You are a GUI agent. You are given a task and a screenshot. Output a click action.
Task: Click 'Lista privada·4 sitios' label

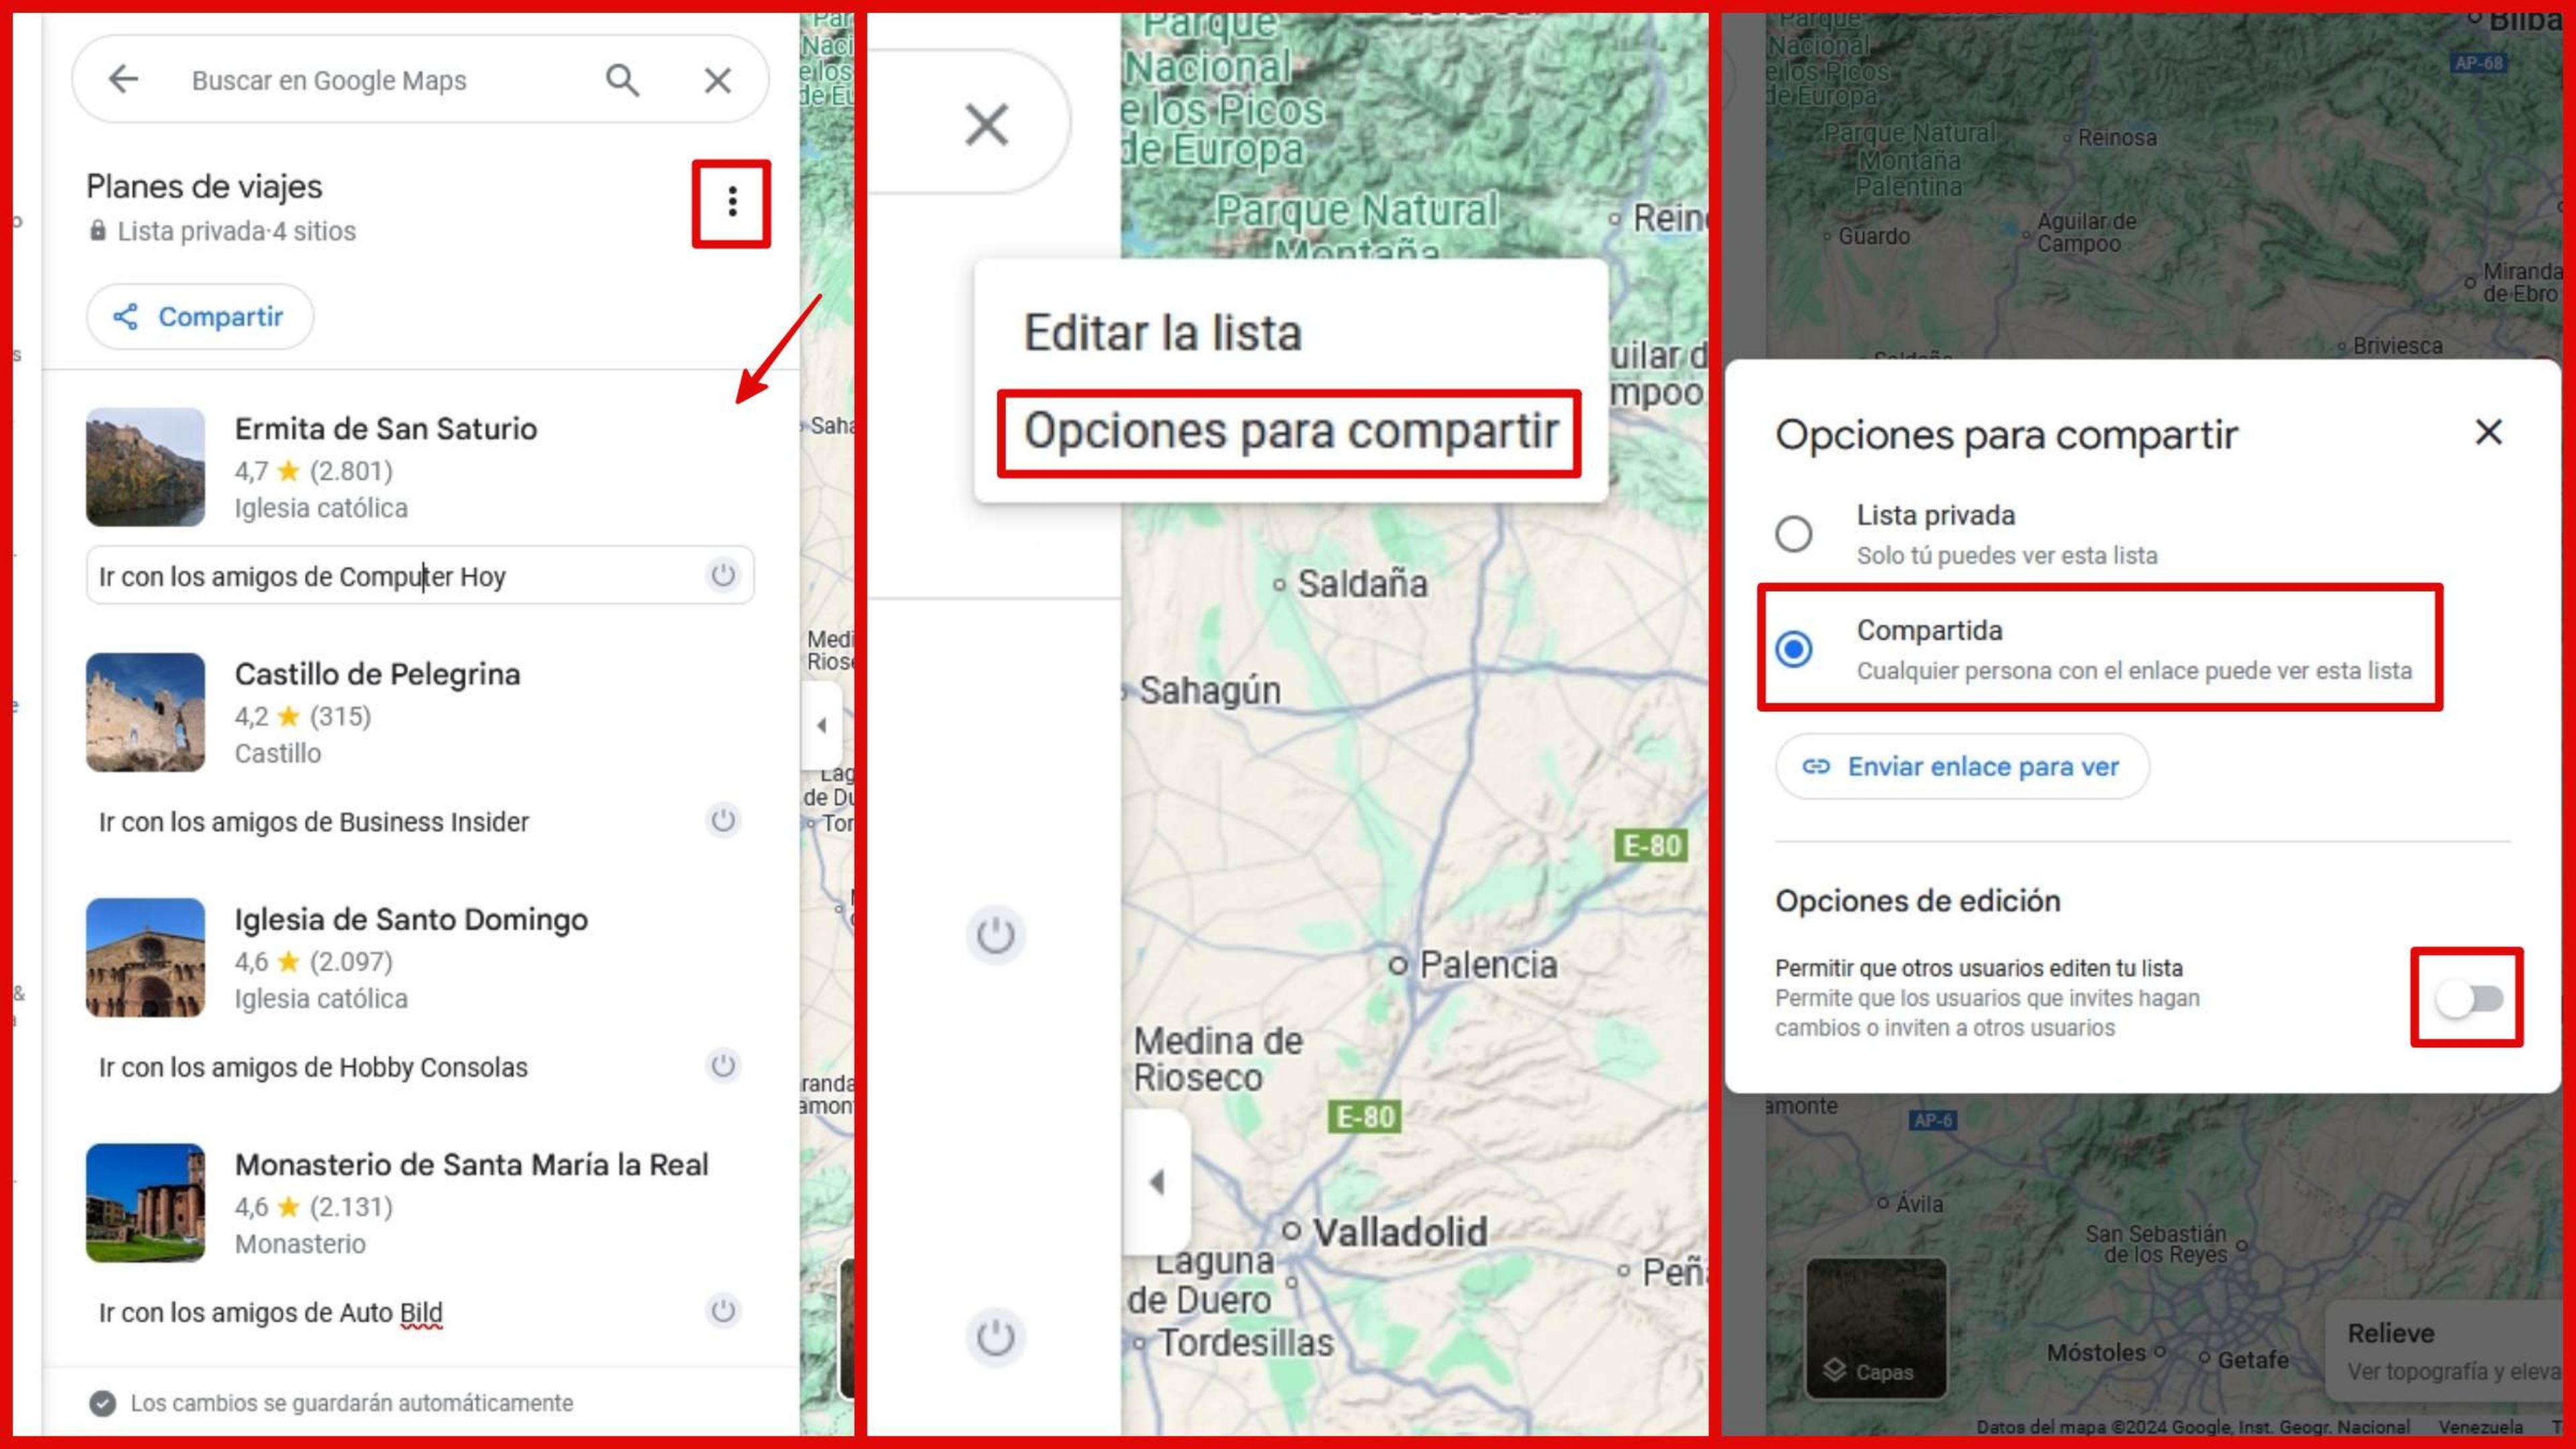click(x=236, y=231)
